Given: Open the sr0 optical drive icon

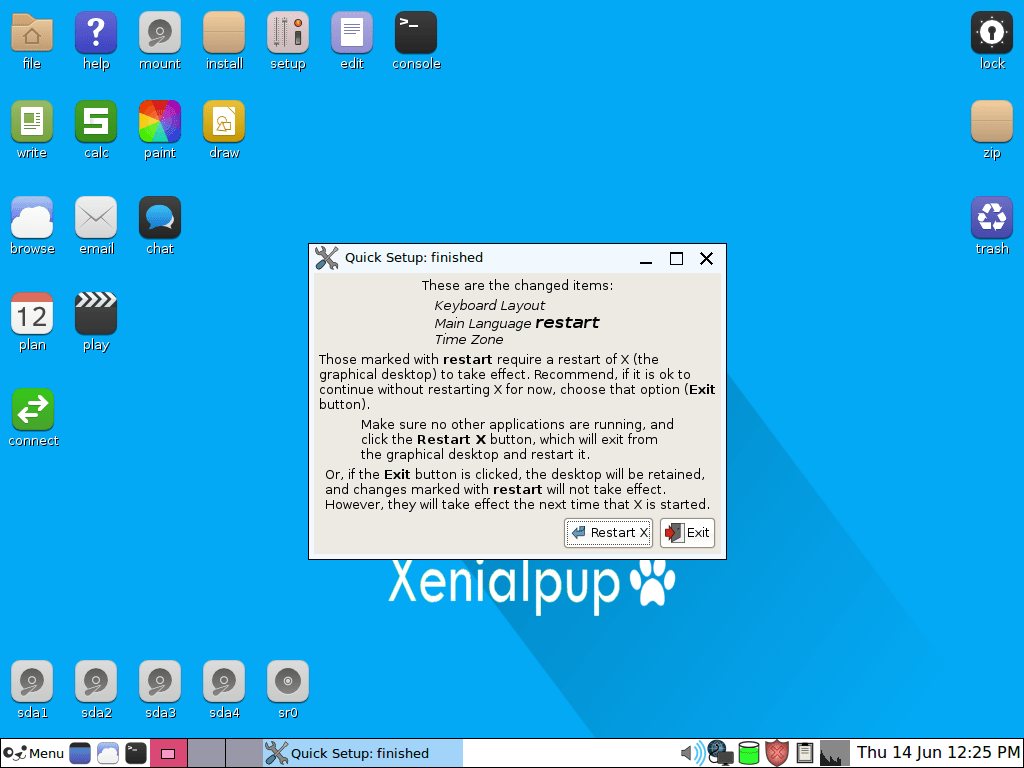Looking at the screenshot, I should point(287,681).
